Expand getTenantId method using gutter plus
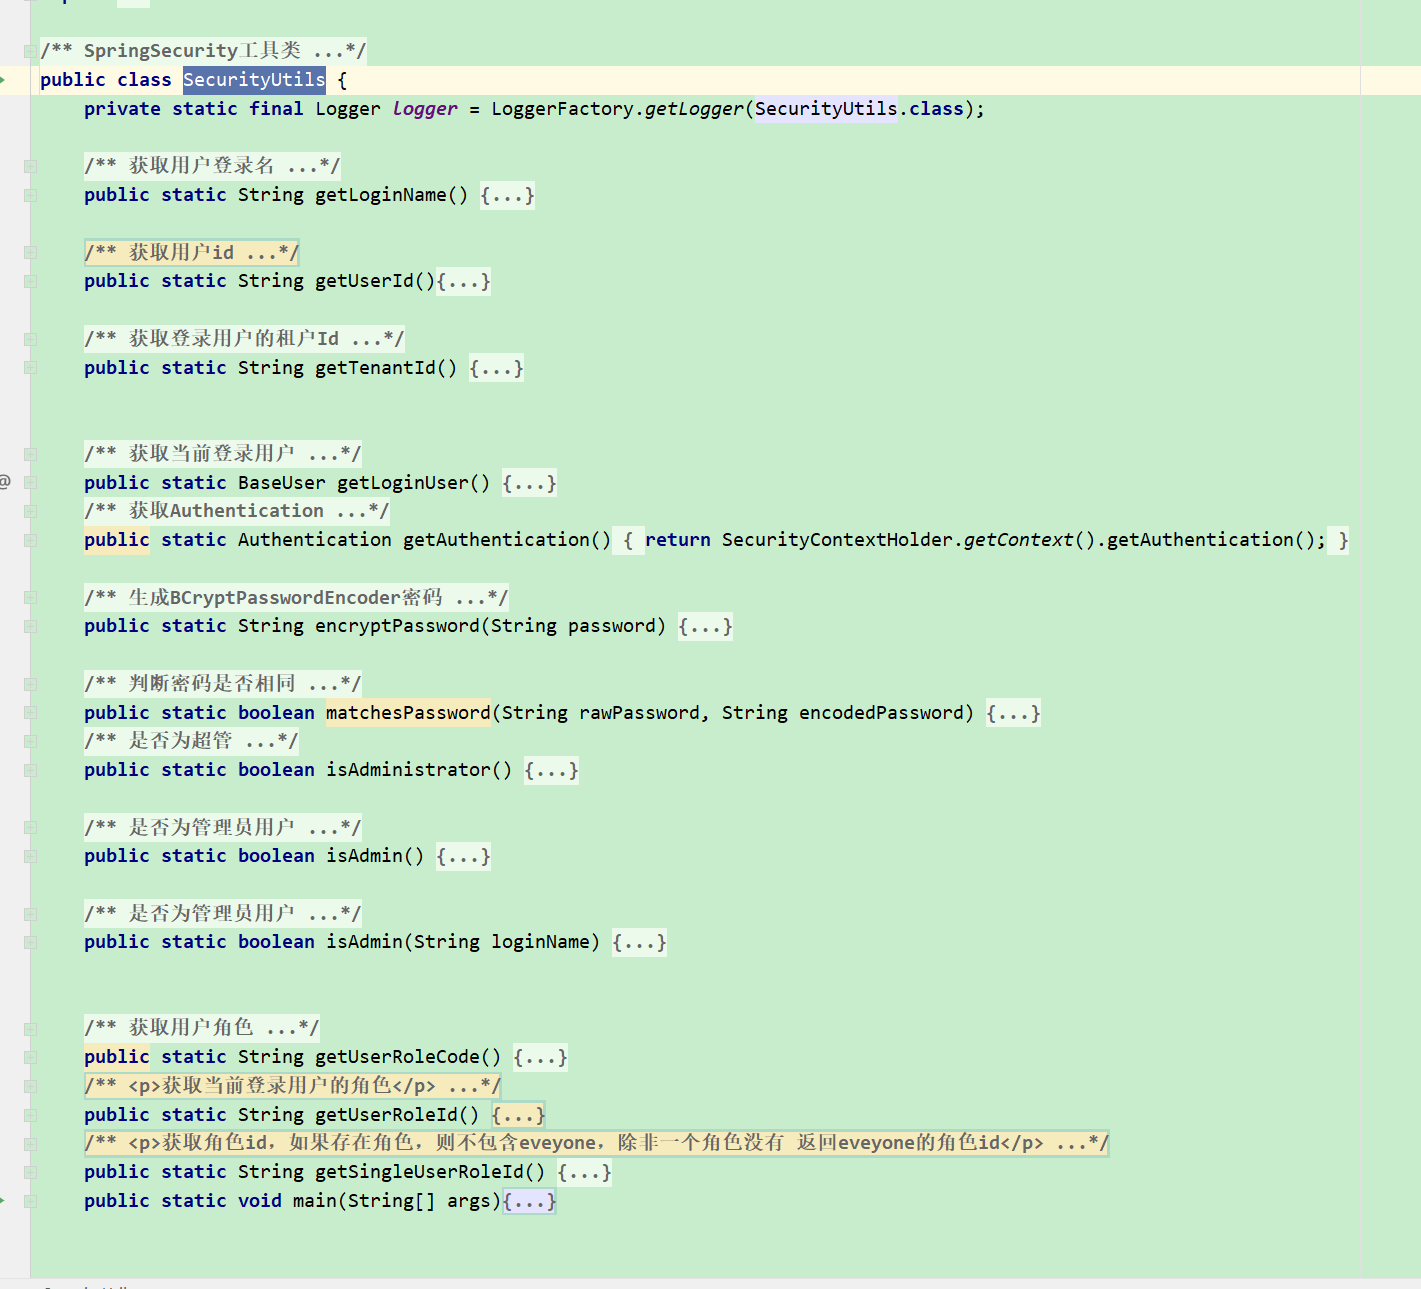 [30, 368]
